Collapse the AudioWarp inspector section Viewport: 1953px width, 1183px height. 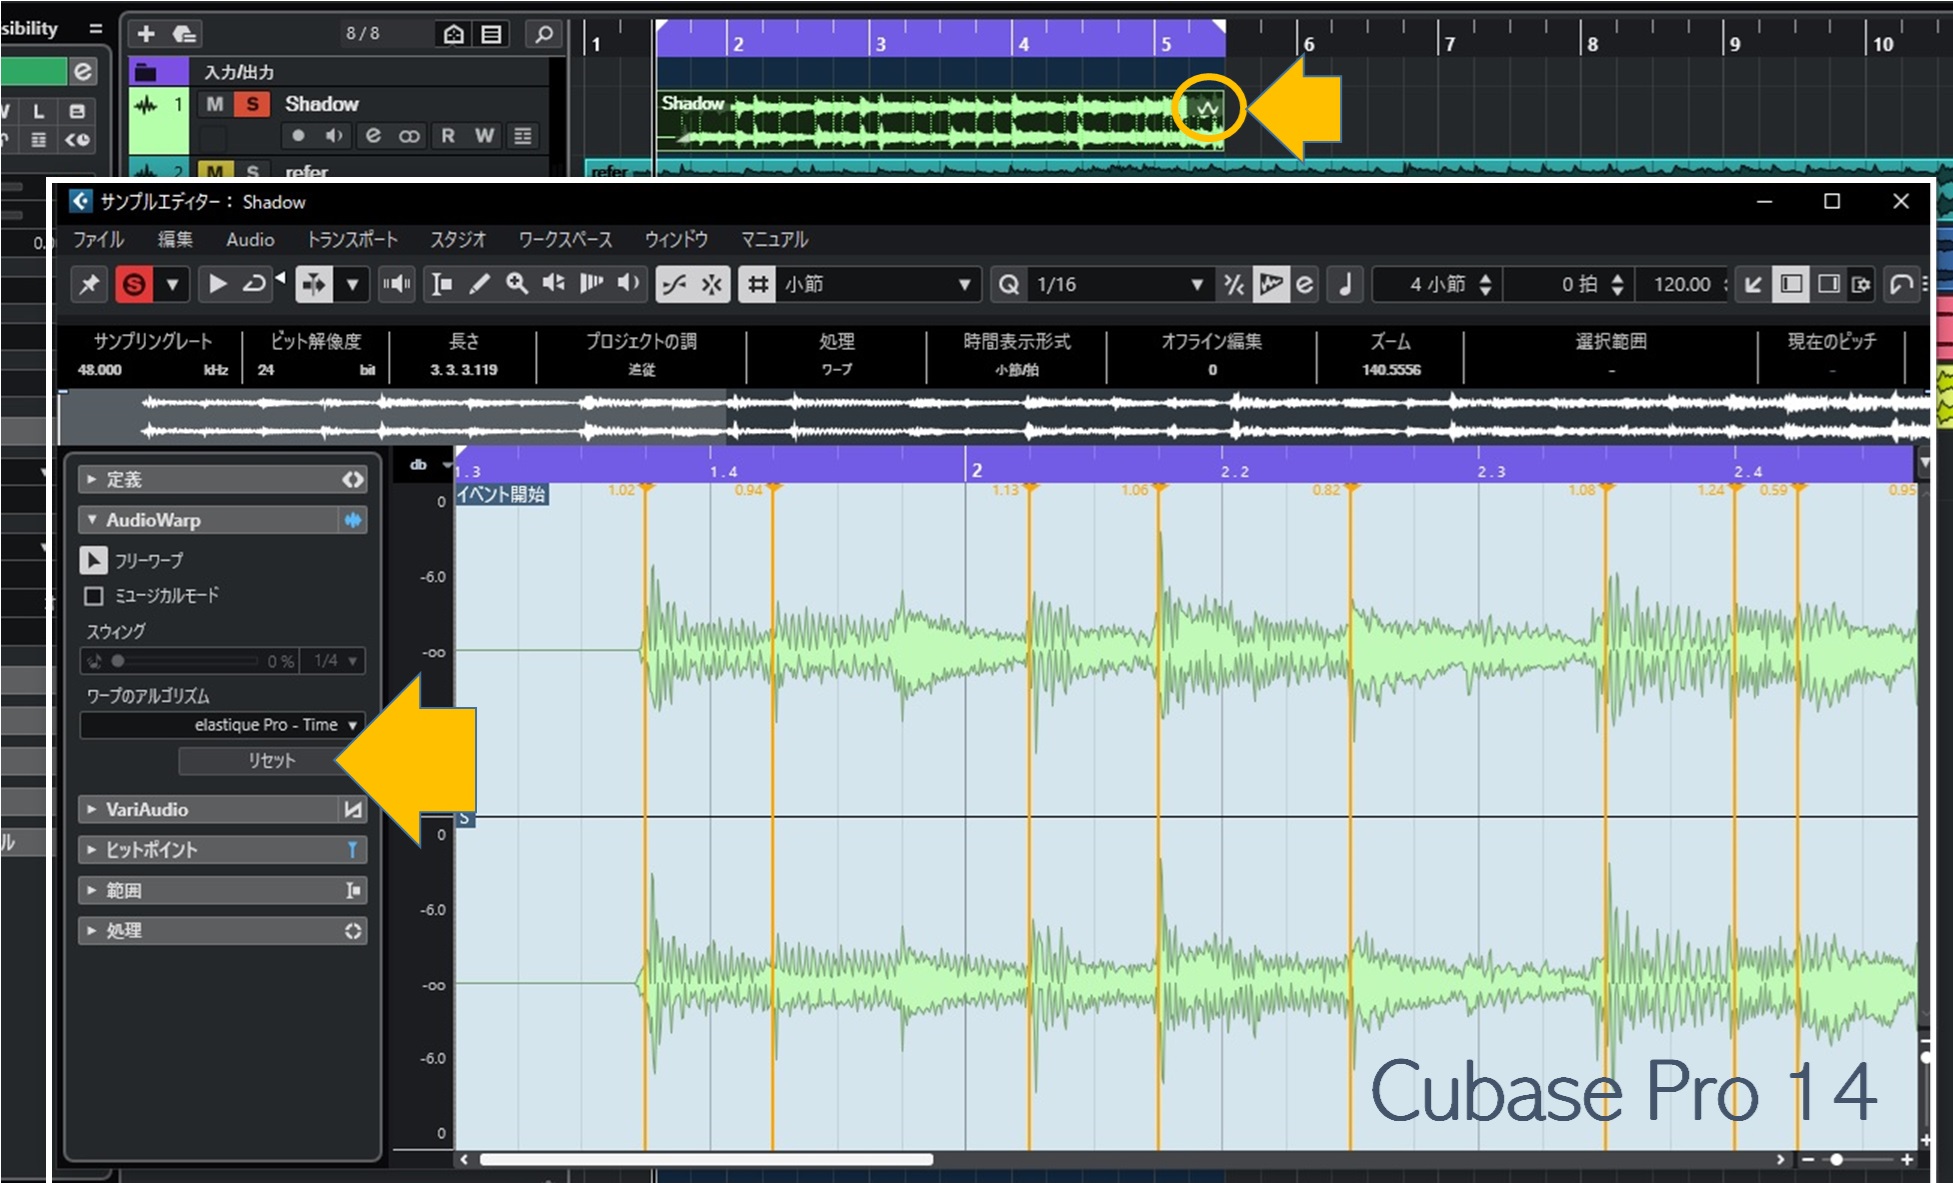223,520
